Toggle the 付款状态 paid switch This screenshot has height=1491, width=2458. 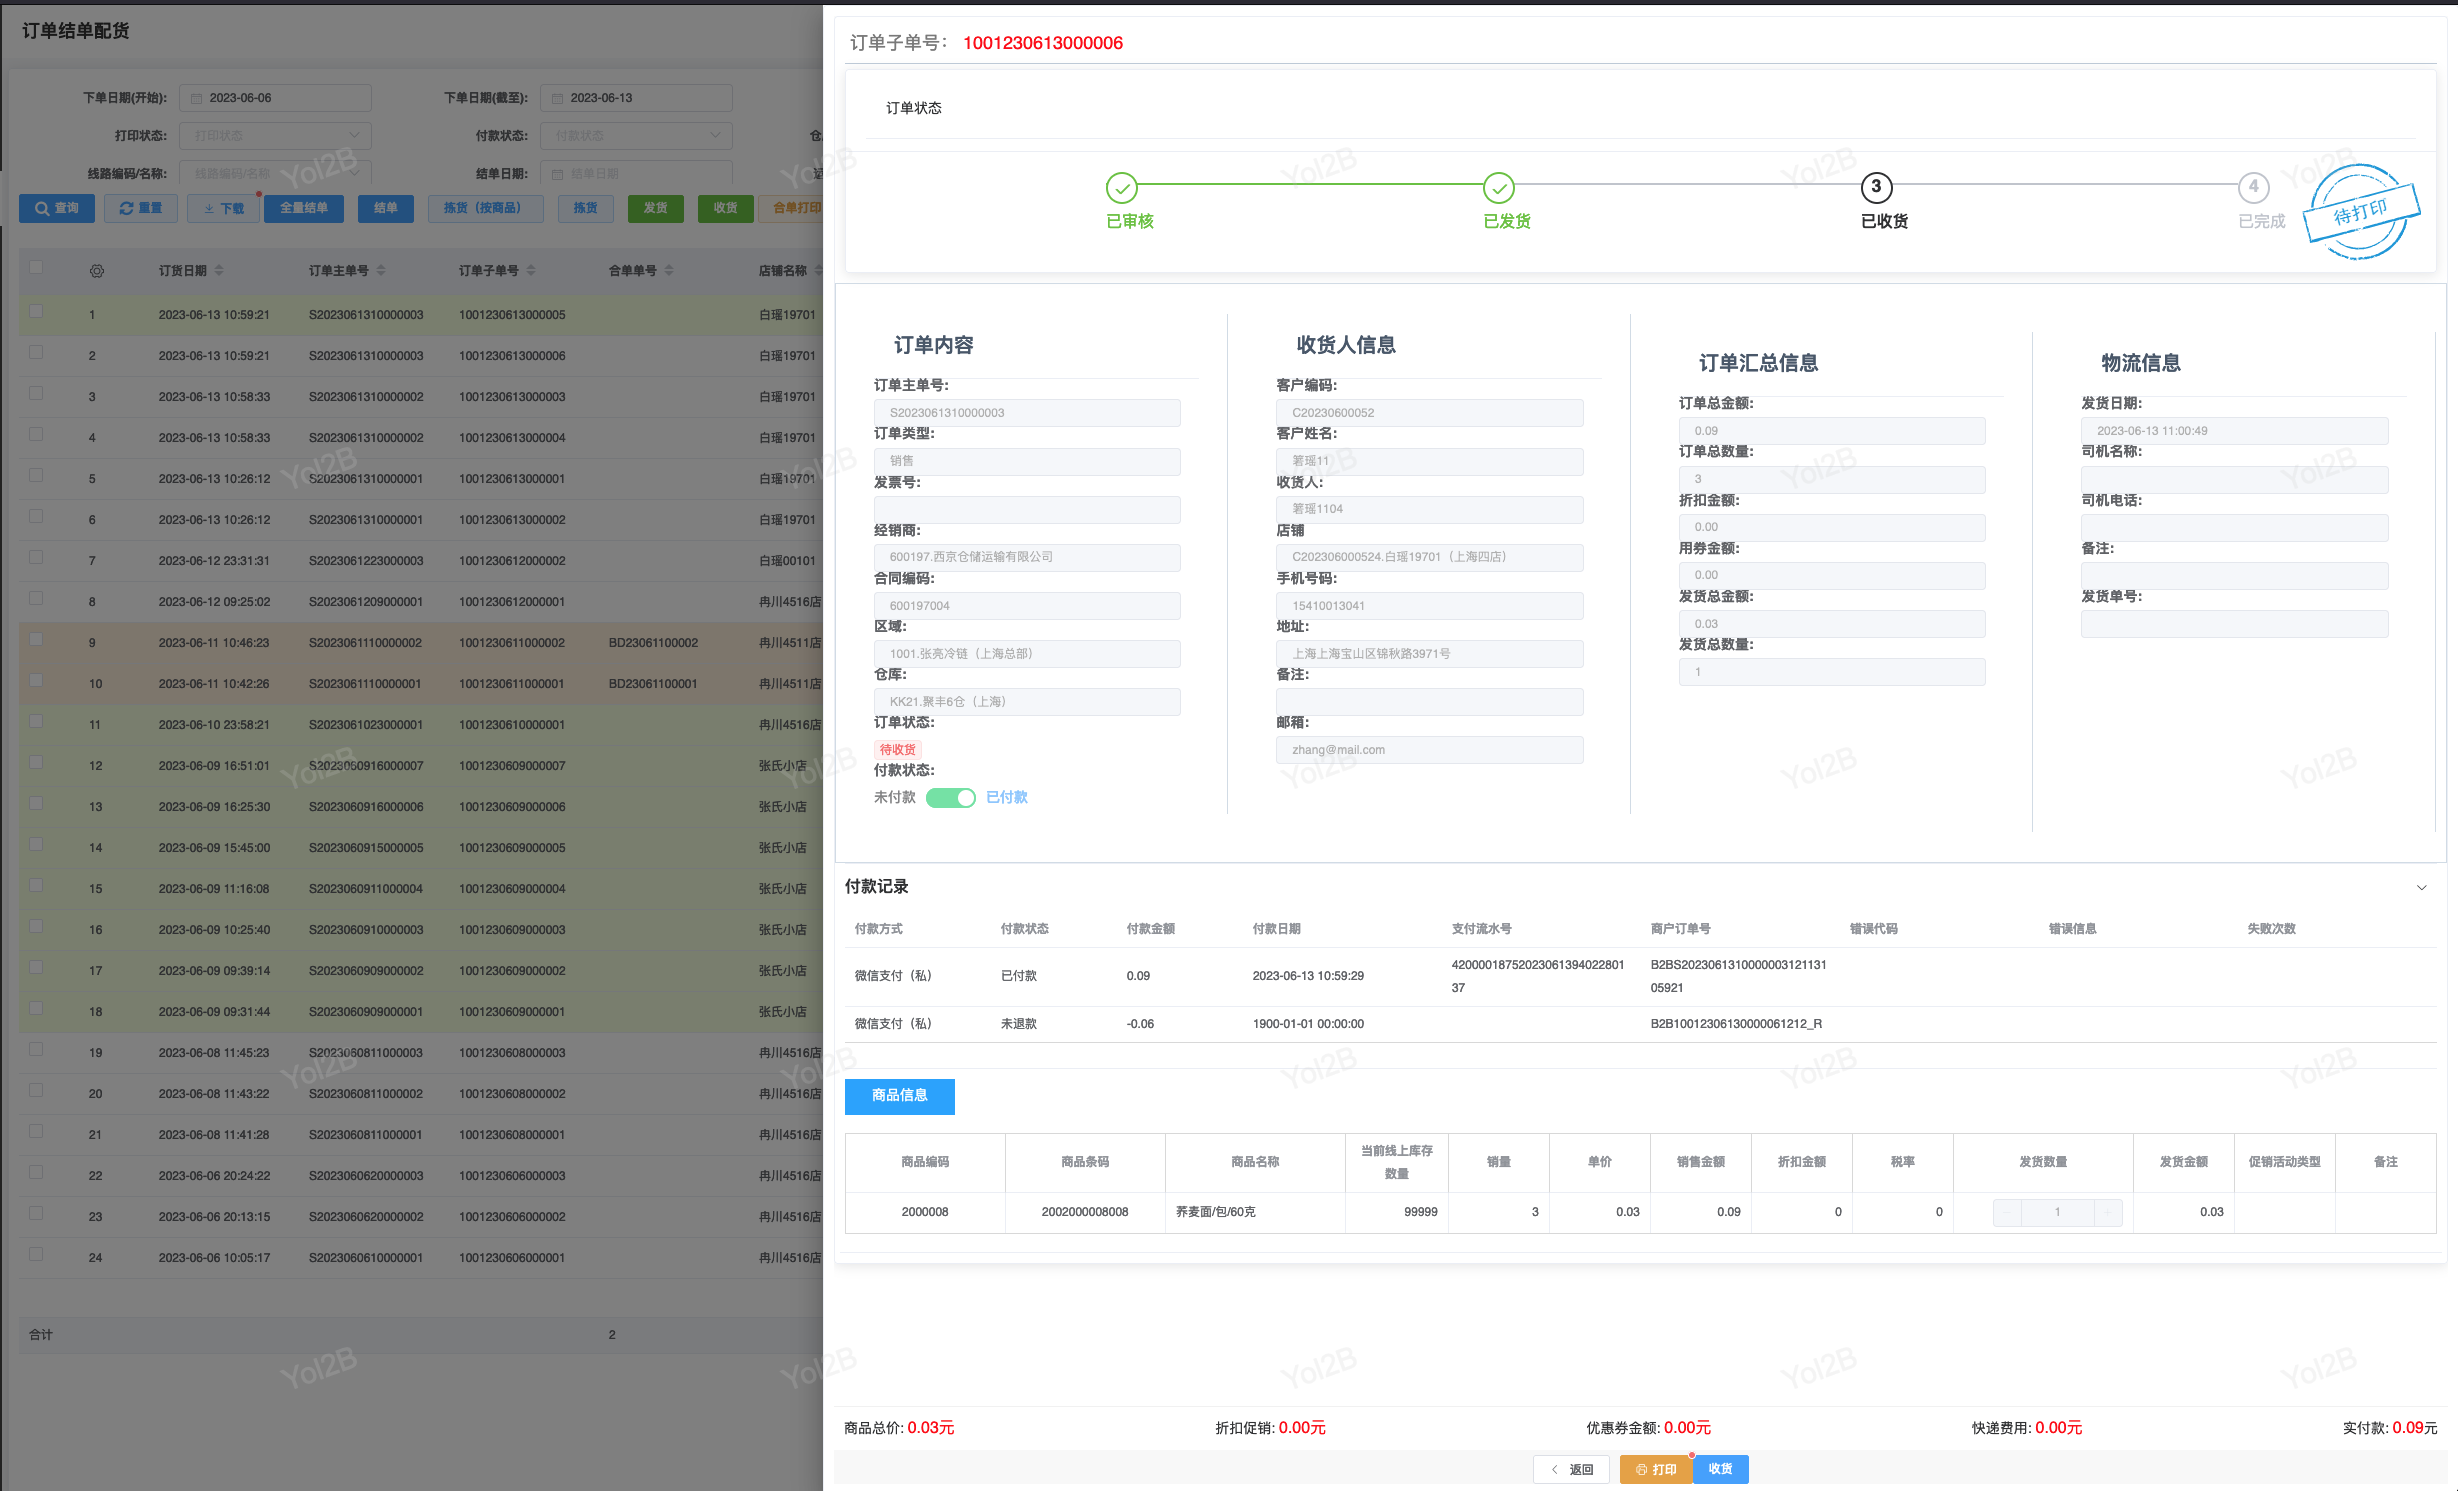[x=950, y=798]
